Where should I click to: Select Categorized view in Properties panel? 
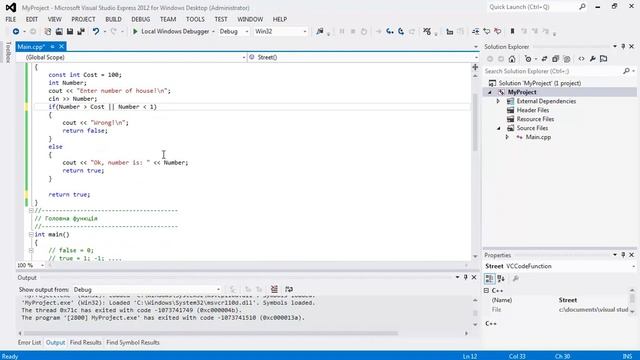pos(489,279)
